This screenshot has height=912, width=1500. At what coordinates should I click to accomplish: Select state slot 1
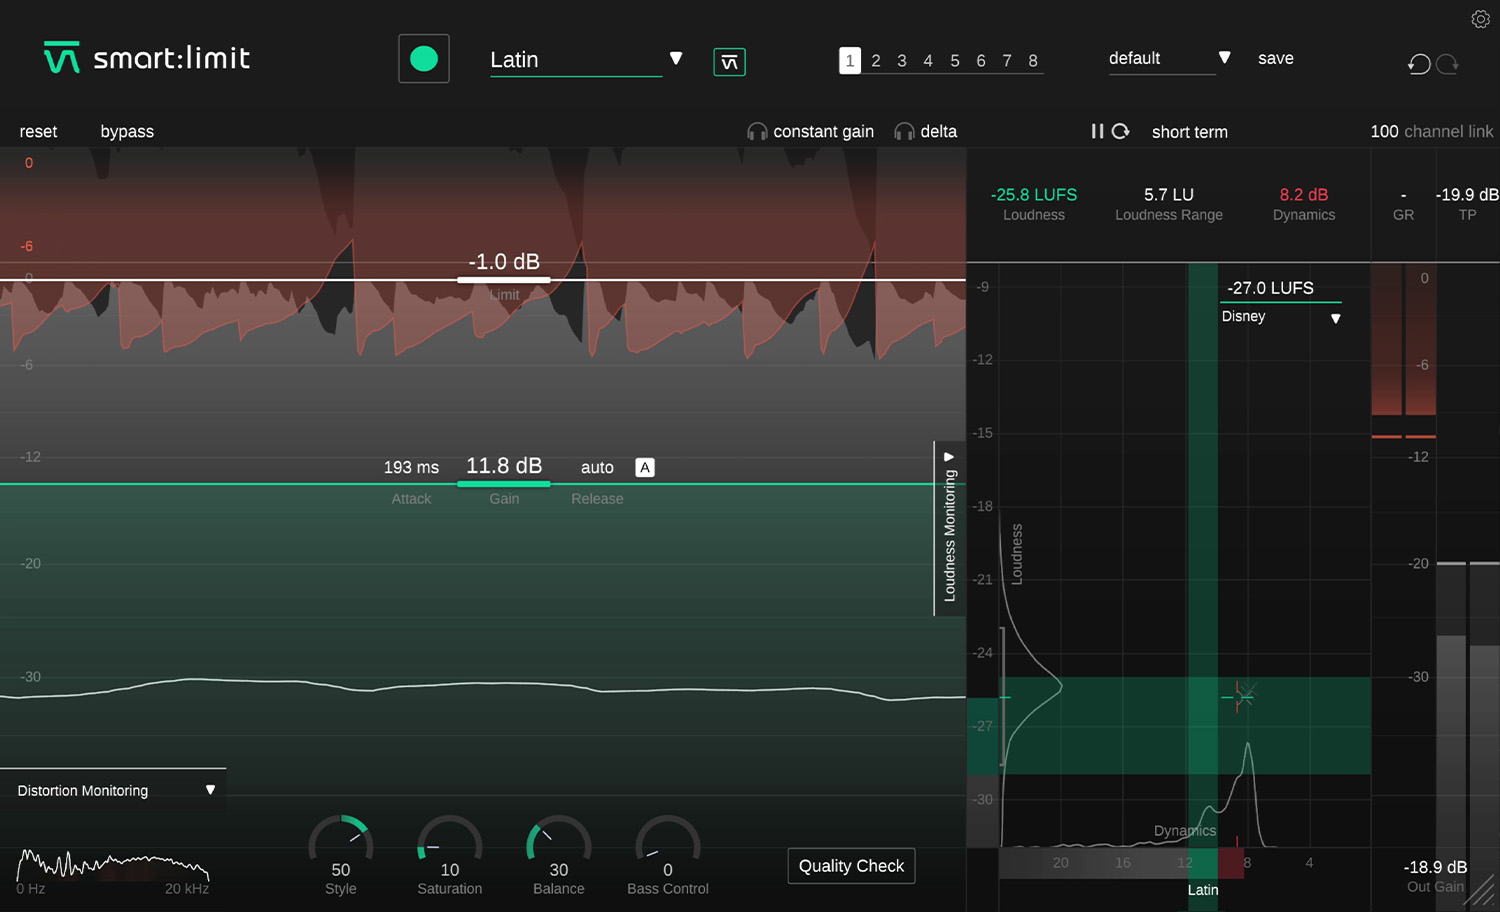click(x=850, y=61)
